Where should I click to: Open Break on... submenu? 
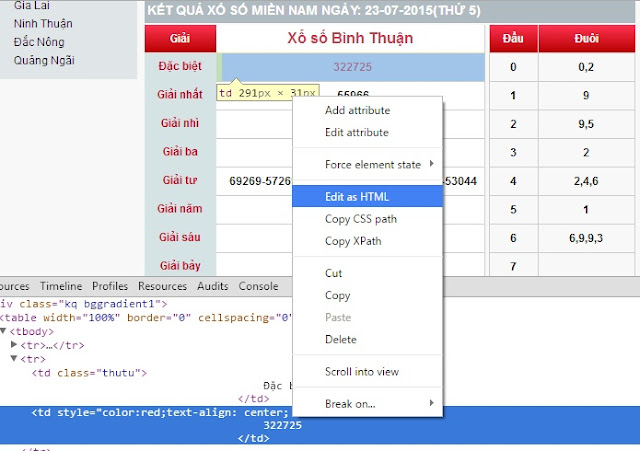367,404
